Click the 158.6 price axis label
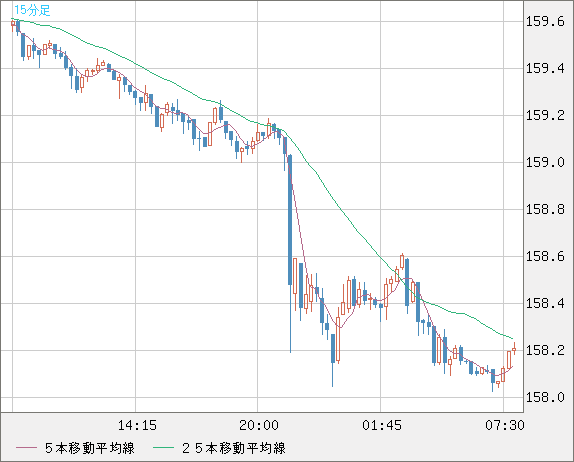 545,257
